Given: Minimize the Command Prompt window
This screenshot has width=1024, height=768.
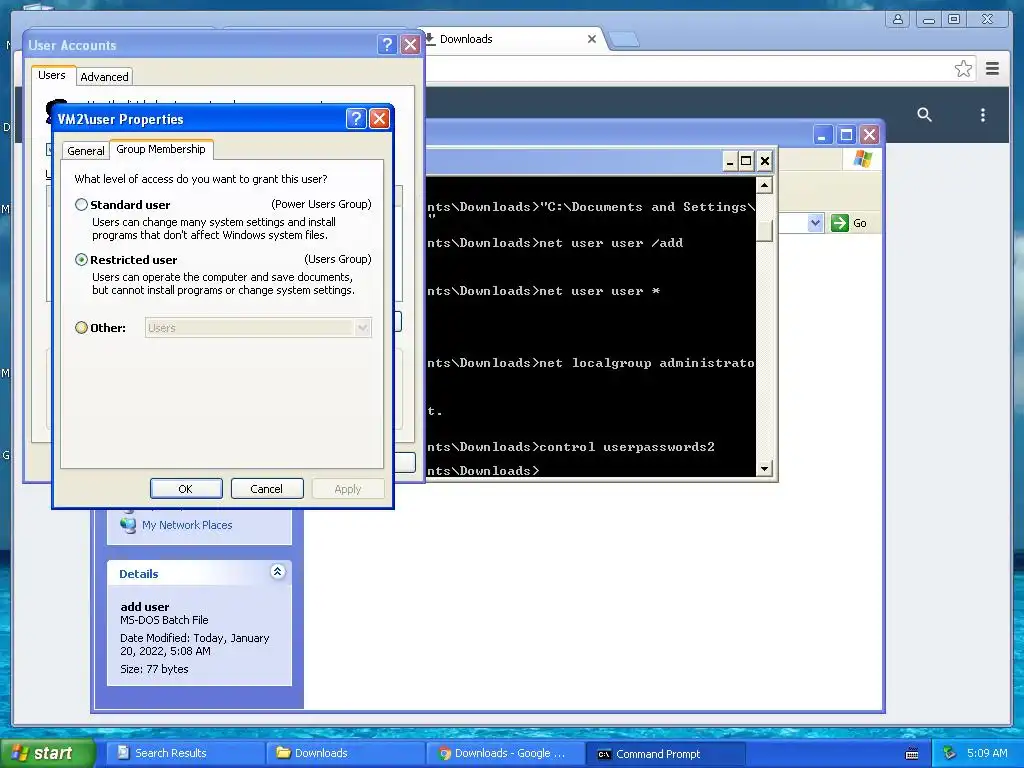Looking at the screenshot, I should pos(730,161).
